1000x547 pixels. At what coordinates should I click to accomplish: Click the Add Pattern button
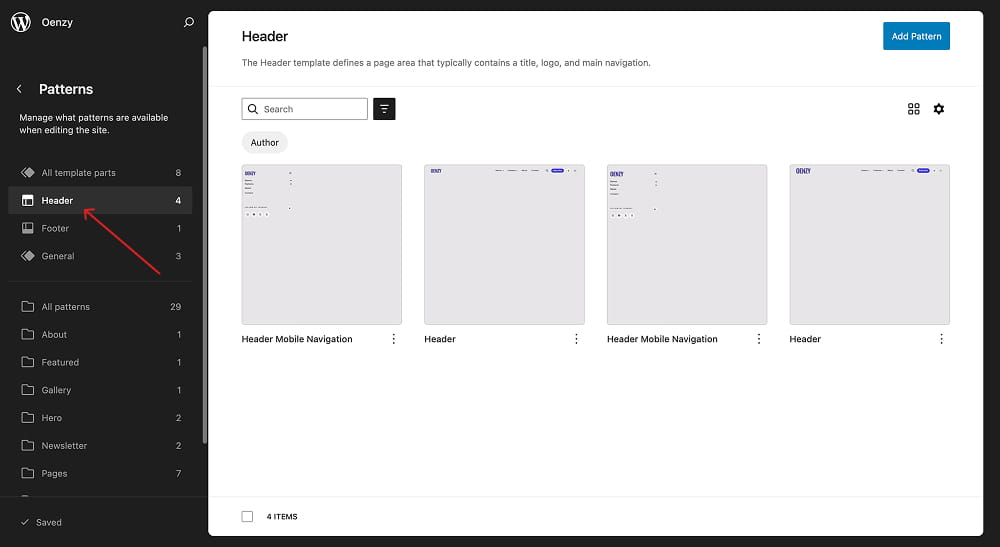(x=916, y=36)
